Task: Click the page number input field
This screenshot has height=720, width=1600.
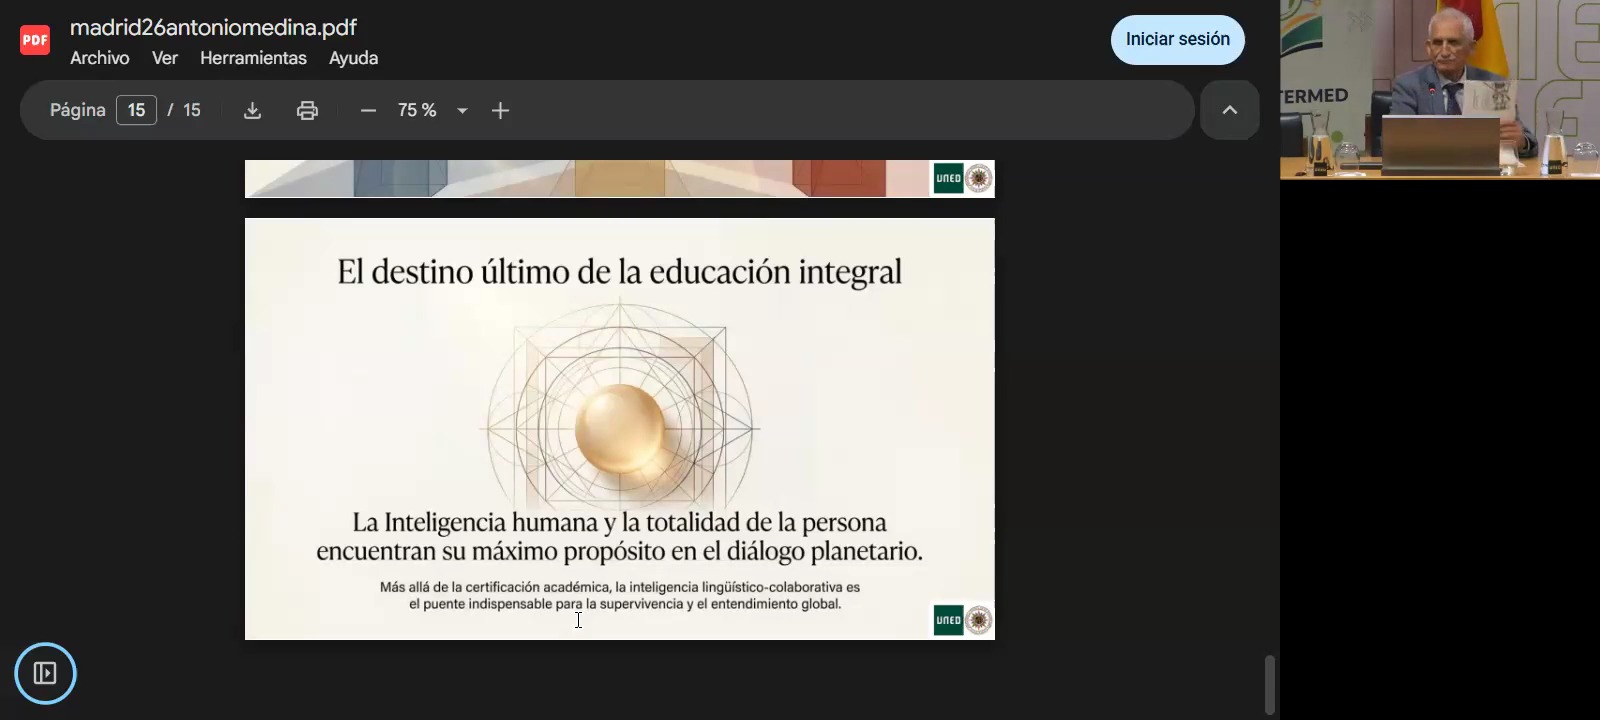Action: click(136, 110)
